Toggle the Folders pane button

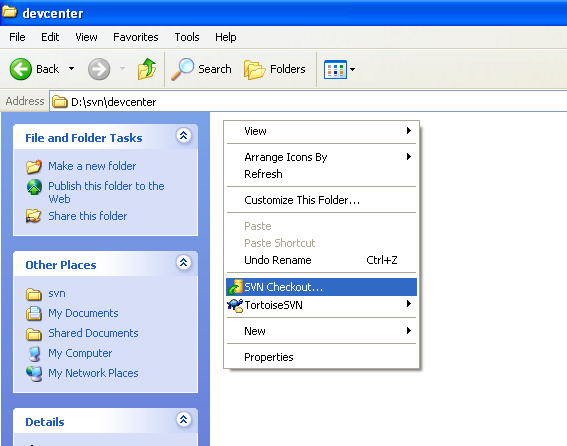(x=274, y=69)
